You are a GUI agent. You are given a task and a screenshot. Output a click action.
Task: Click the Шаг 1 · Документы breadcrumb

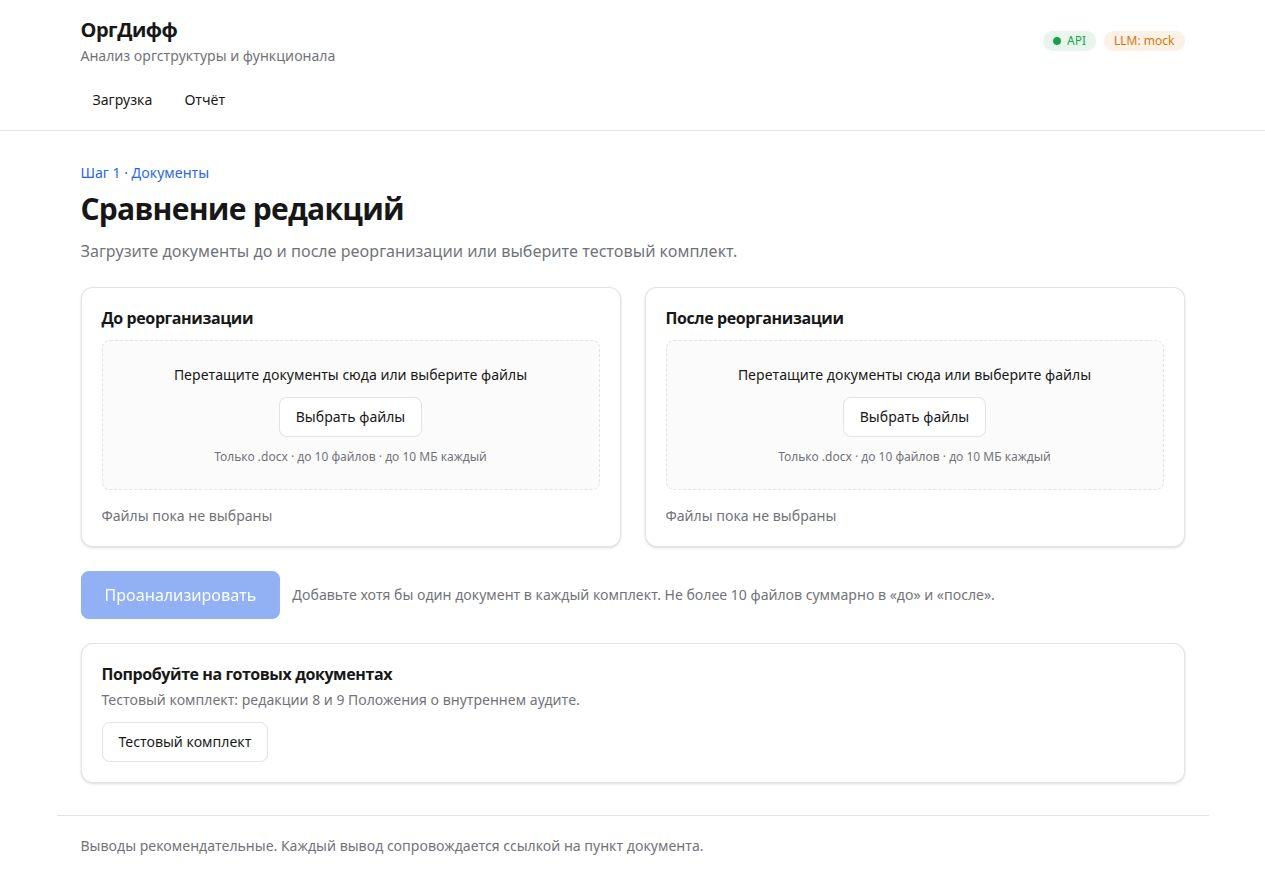click(x=145, y=173)
